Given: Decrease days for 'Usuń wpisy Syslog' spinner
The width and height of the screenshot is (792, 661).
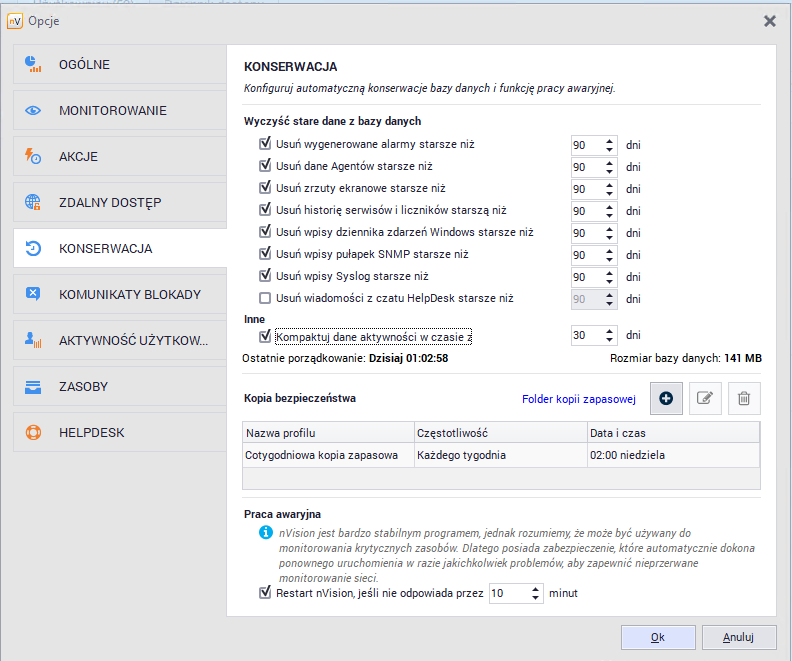Looking at the screenshot, I should 609,281.
